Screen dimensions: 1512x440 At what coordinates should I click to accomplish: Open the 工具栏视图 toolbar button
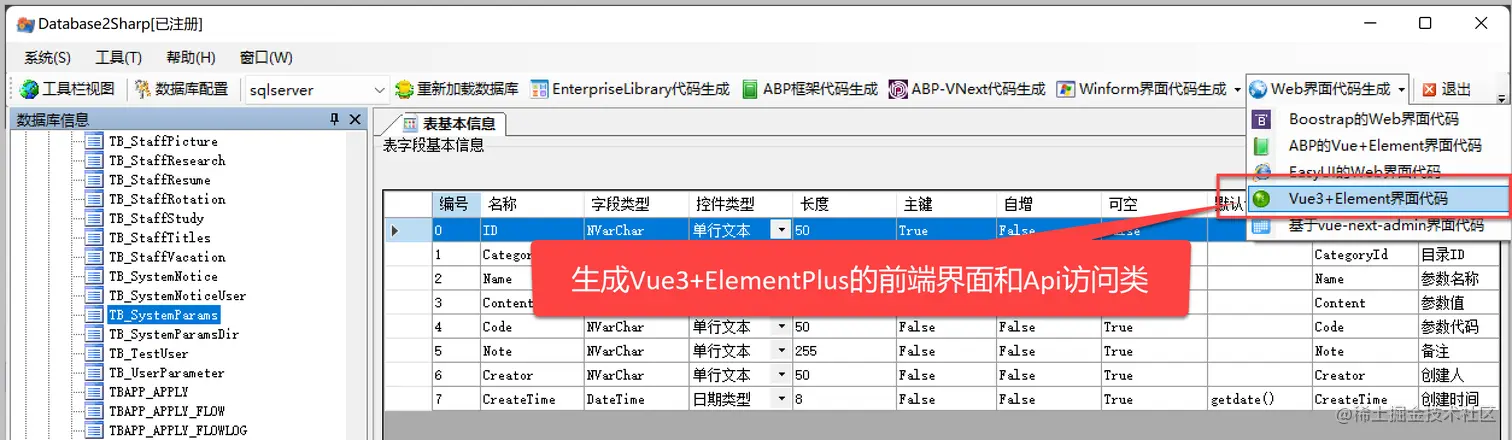click(x=68, y=89)
